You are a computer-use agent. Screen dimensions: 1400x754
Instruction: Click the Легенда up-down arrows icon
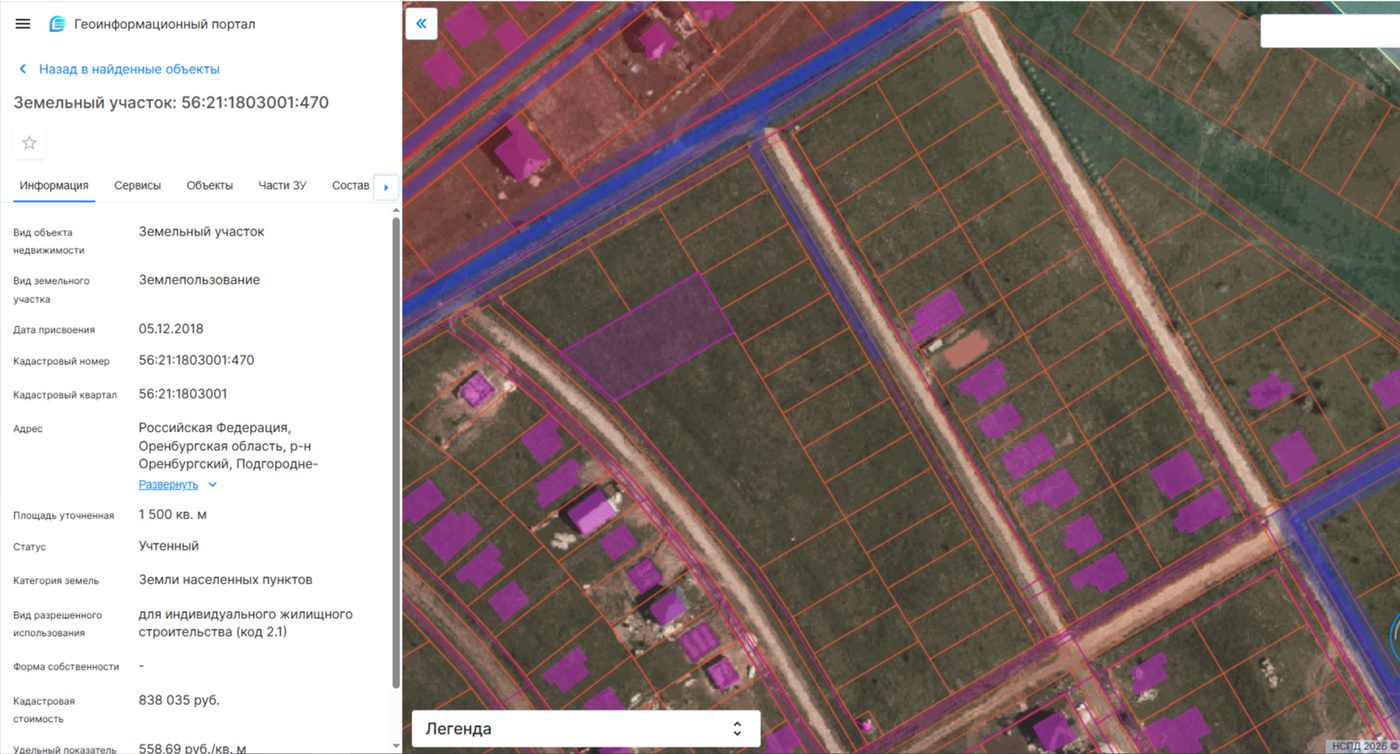[737, 728]
